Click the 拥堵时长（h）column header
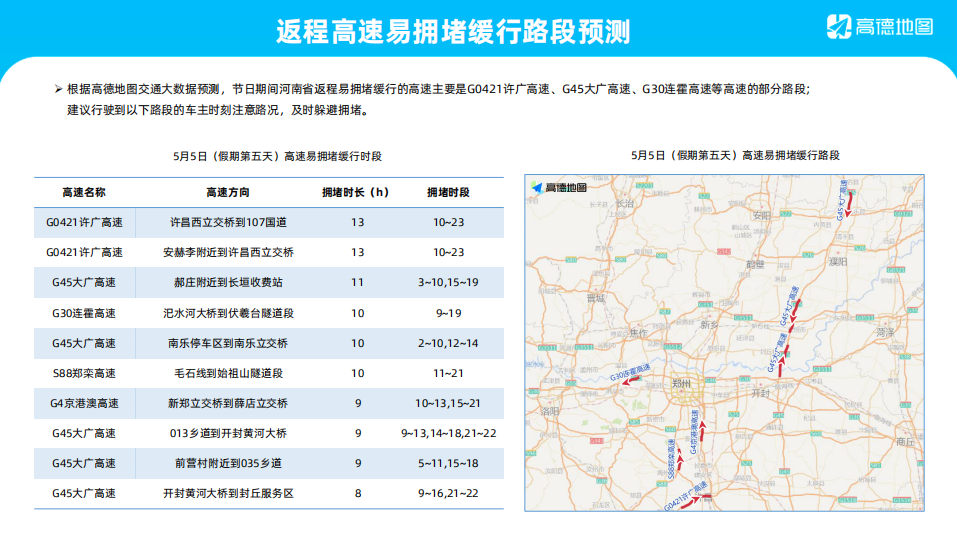The width and height of the screenshot is (957, 538). coord(355,192)
